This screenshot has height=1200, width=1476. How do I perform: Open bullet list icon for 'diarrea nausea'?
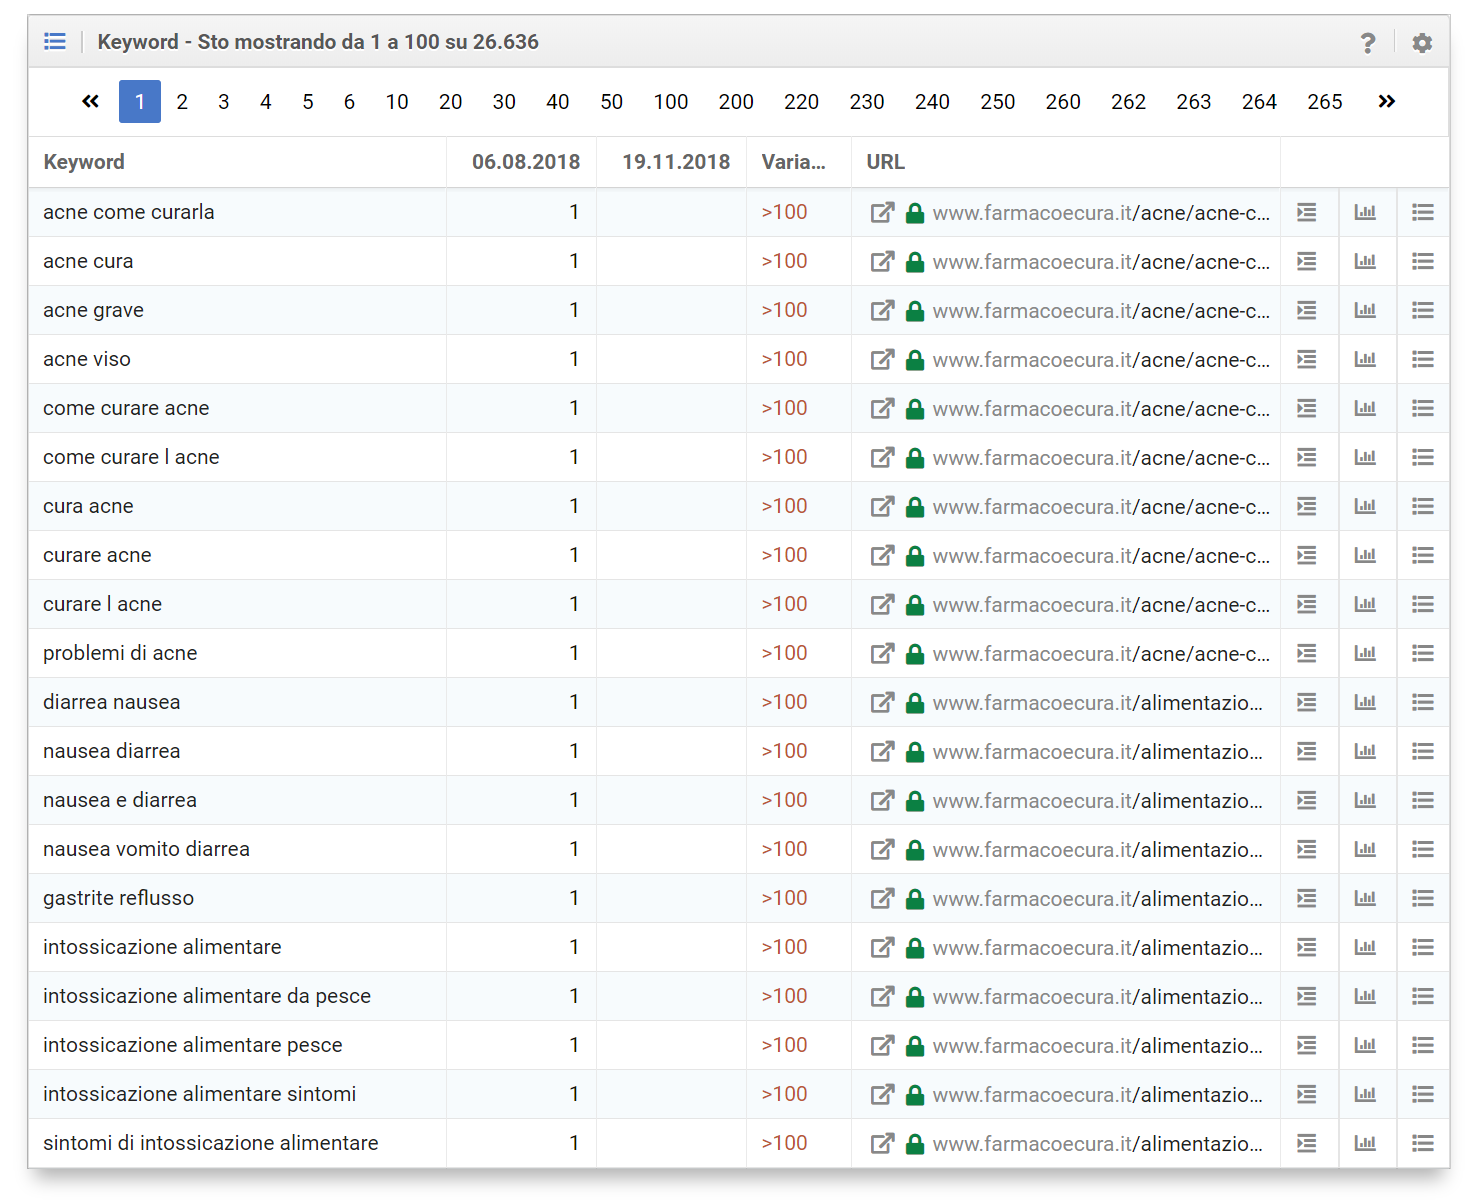[1423, 702]
